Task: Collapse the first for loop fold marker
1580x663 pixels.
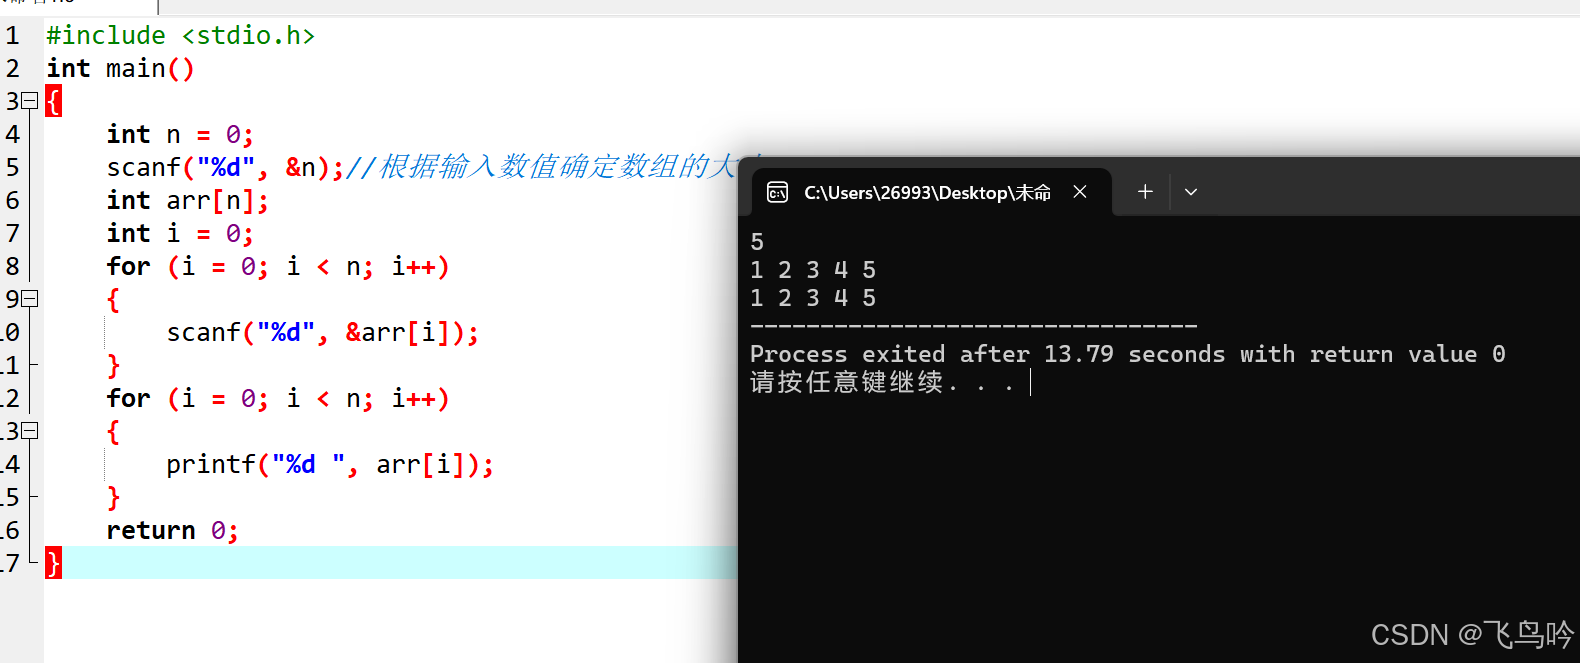Action: pos(30,299)
